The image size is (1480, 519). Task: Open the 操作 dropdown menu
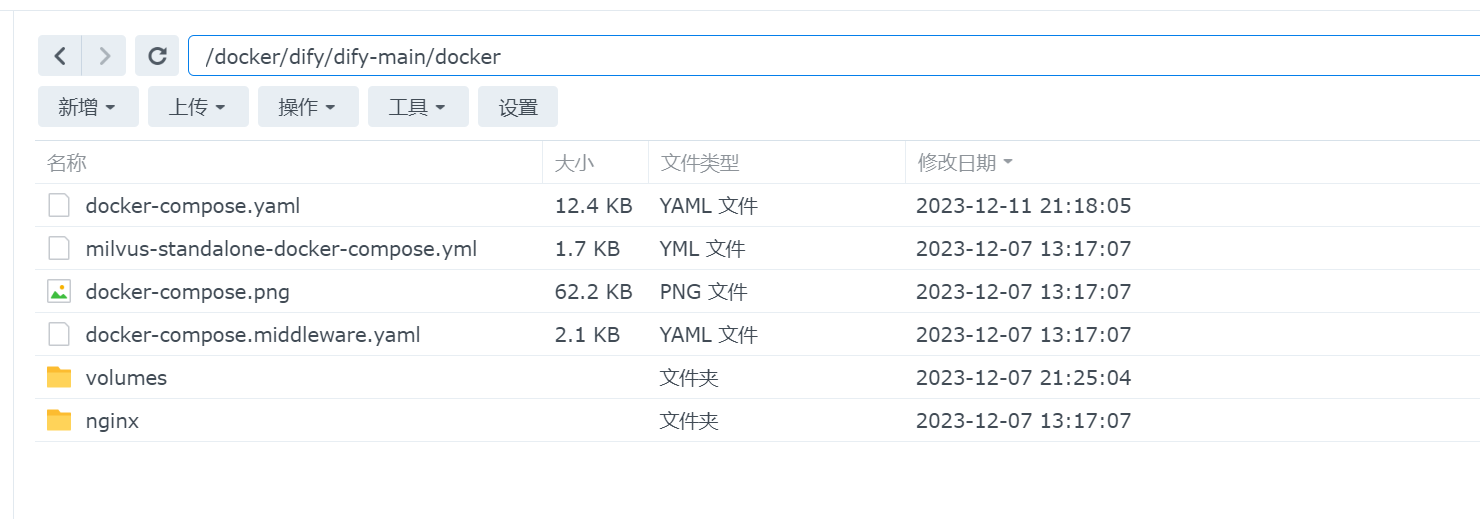(x=308, y=107)
